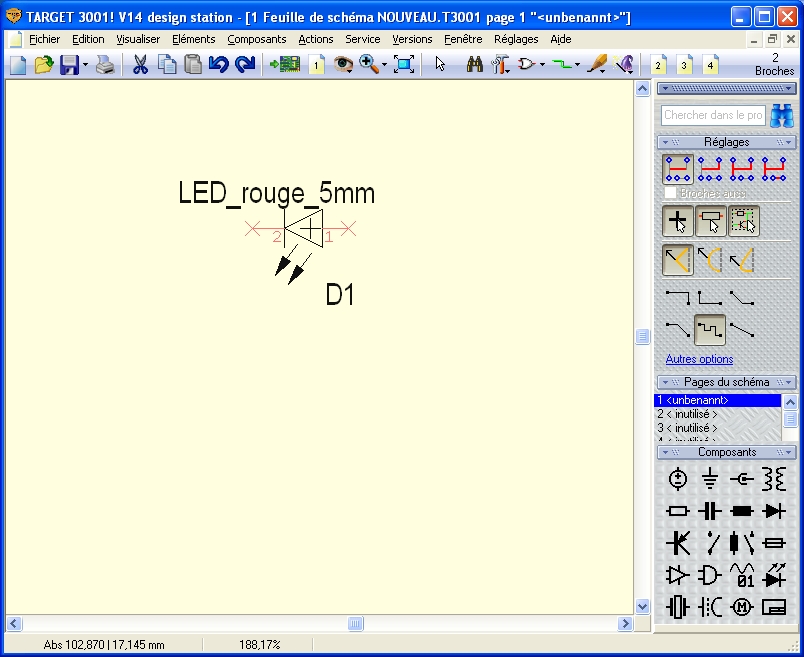The width and height of the screenshot is (804, 657).
Task: Toggle the crosshair pointer selection mode
Action: [x=678, y=221]
